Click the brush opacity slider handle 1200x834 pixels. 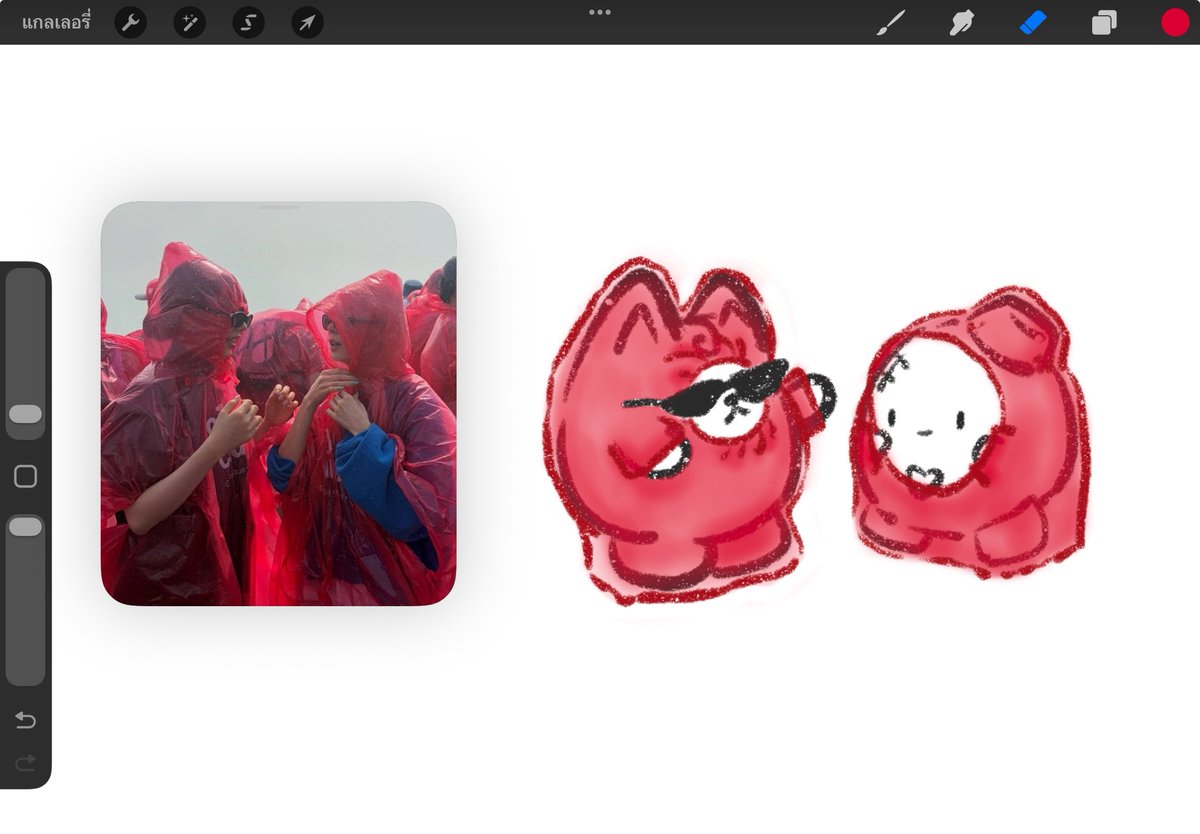pos(25,526)
